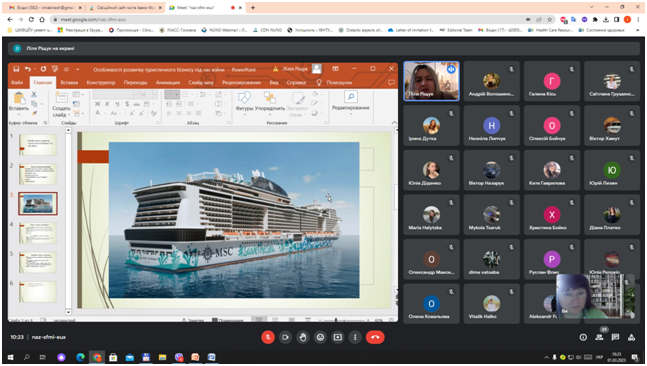Click the Present now icon
Viewport: 647px width, 366px height.
pyautogui.click(x=338, y=337)
